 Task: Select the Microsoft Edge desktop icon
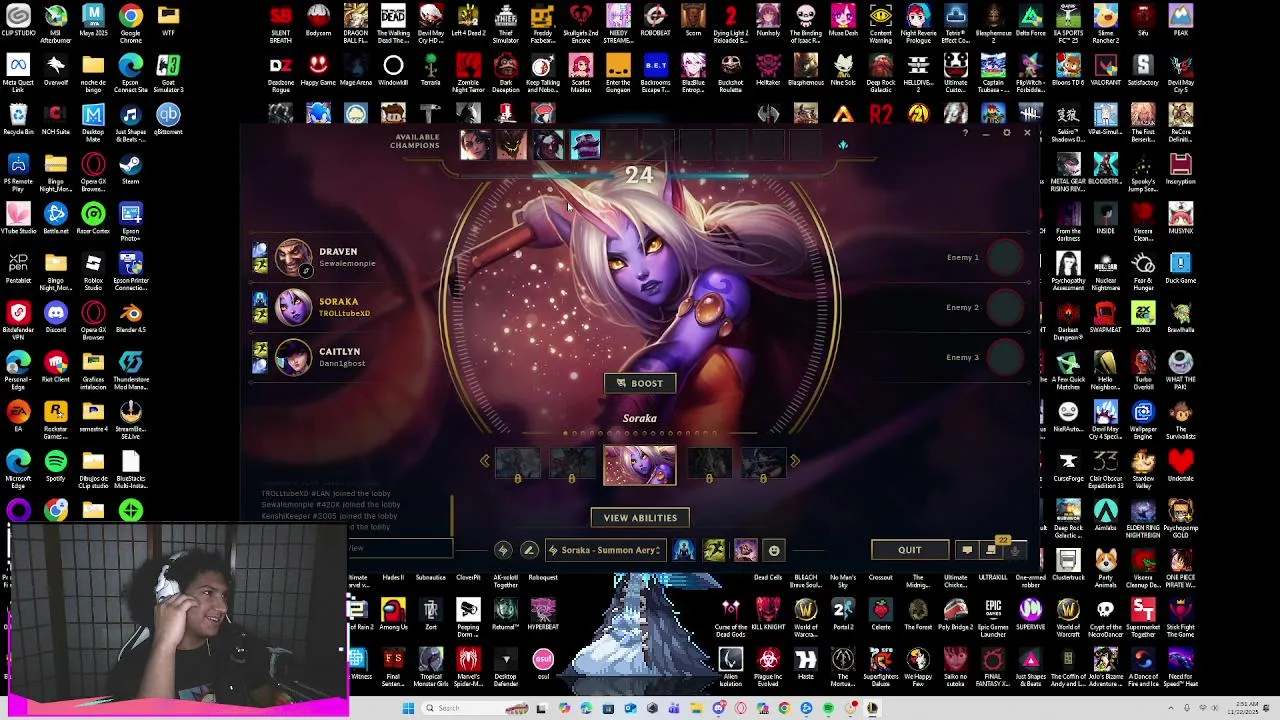(x=18, y=467)
